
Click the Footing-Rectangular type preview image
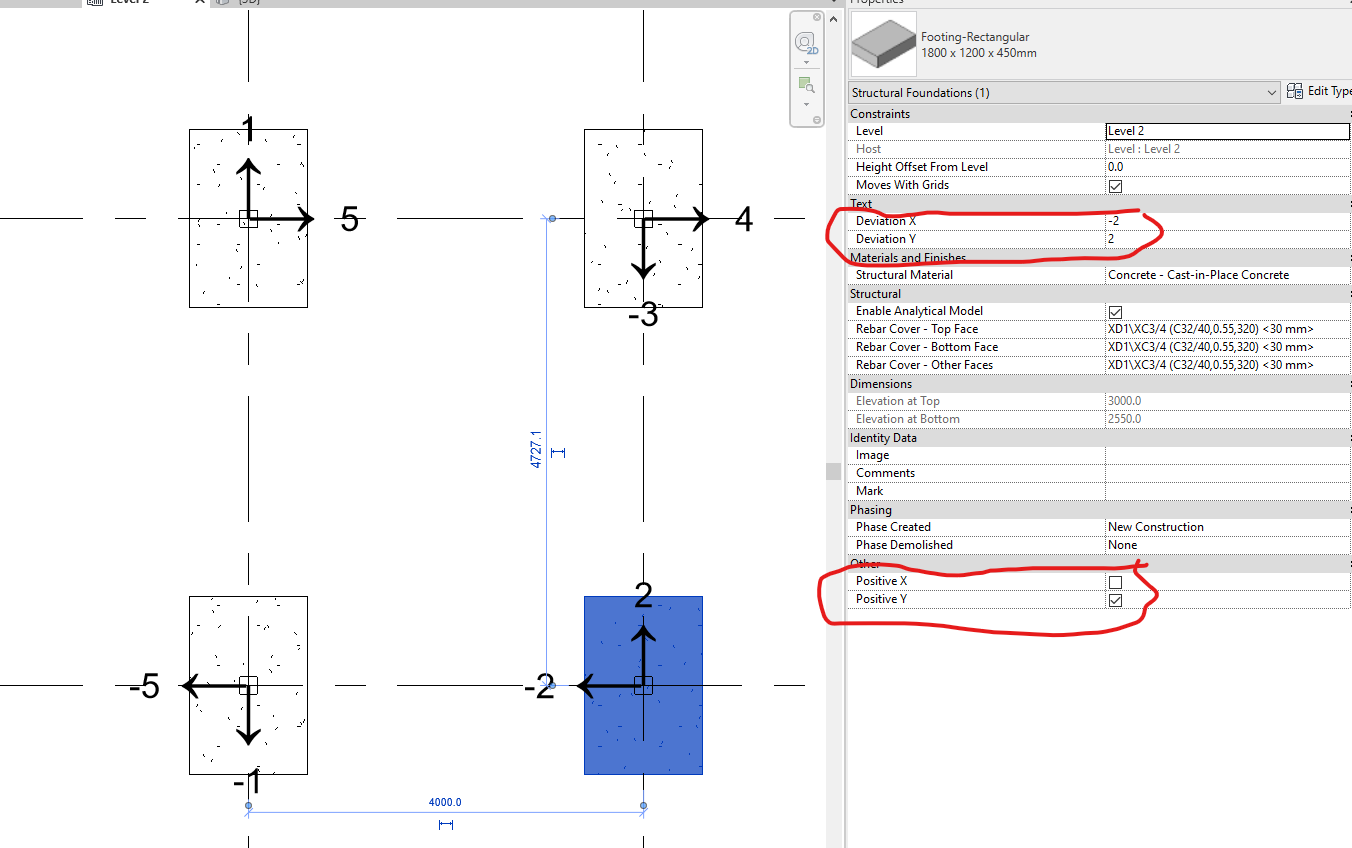883,44
